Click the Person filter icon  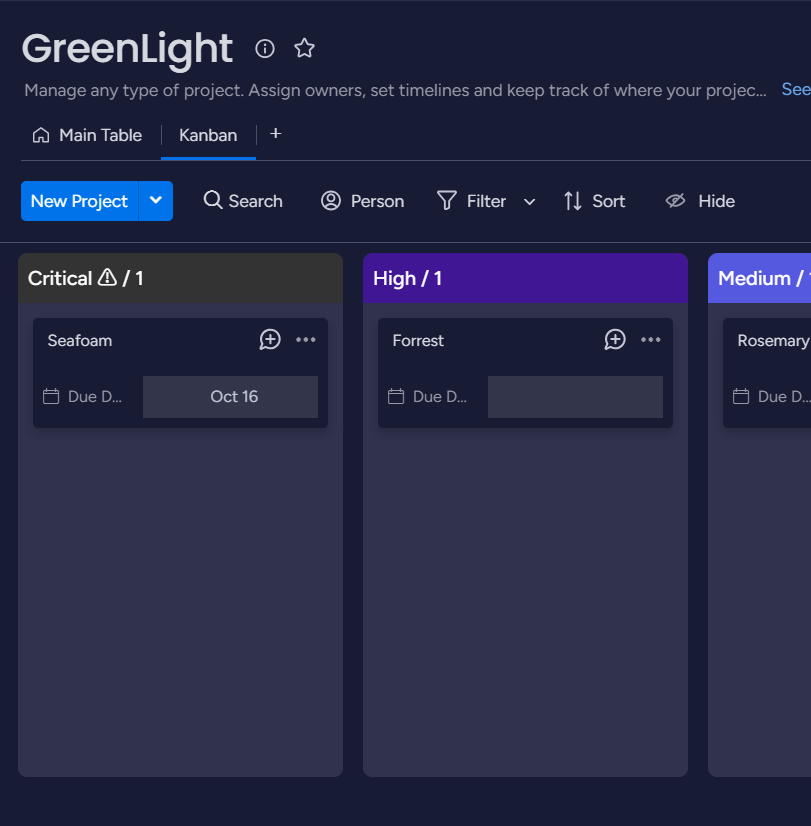[330, 201]
